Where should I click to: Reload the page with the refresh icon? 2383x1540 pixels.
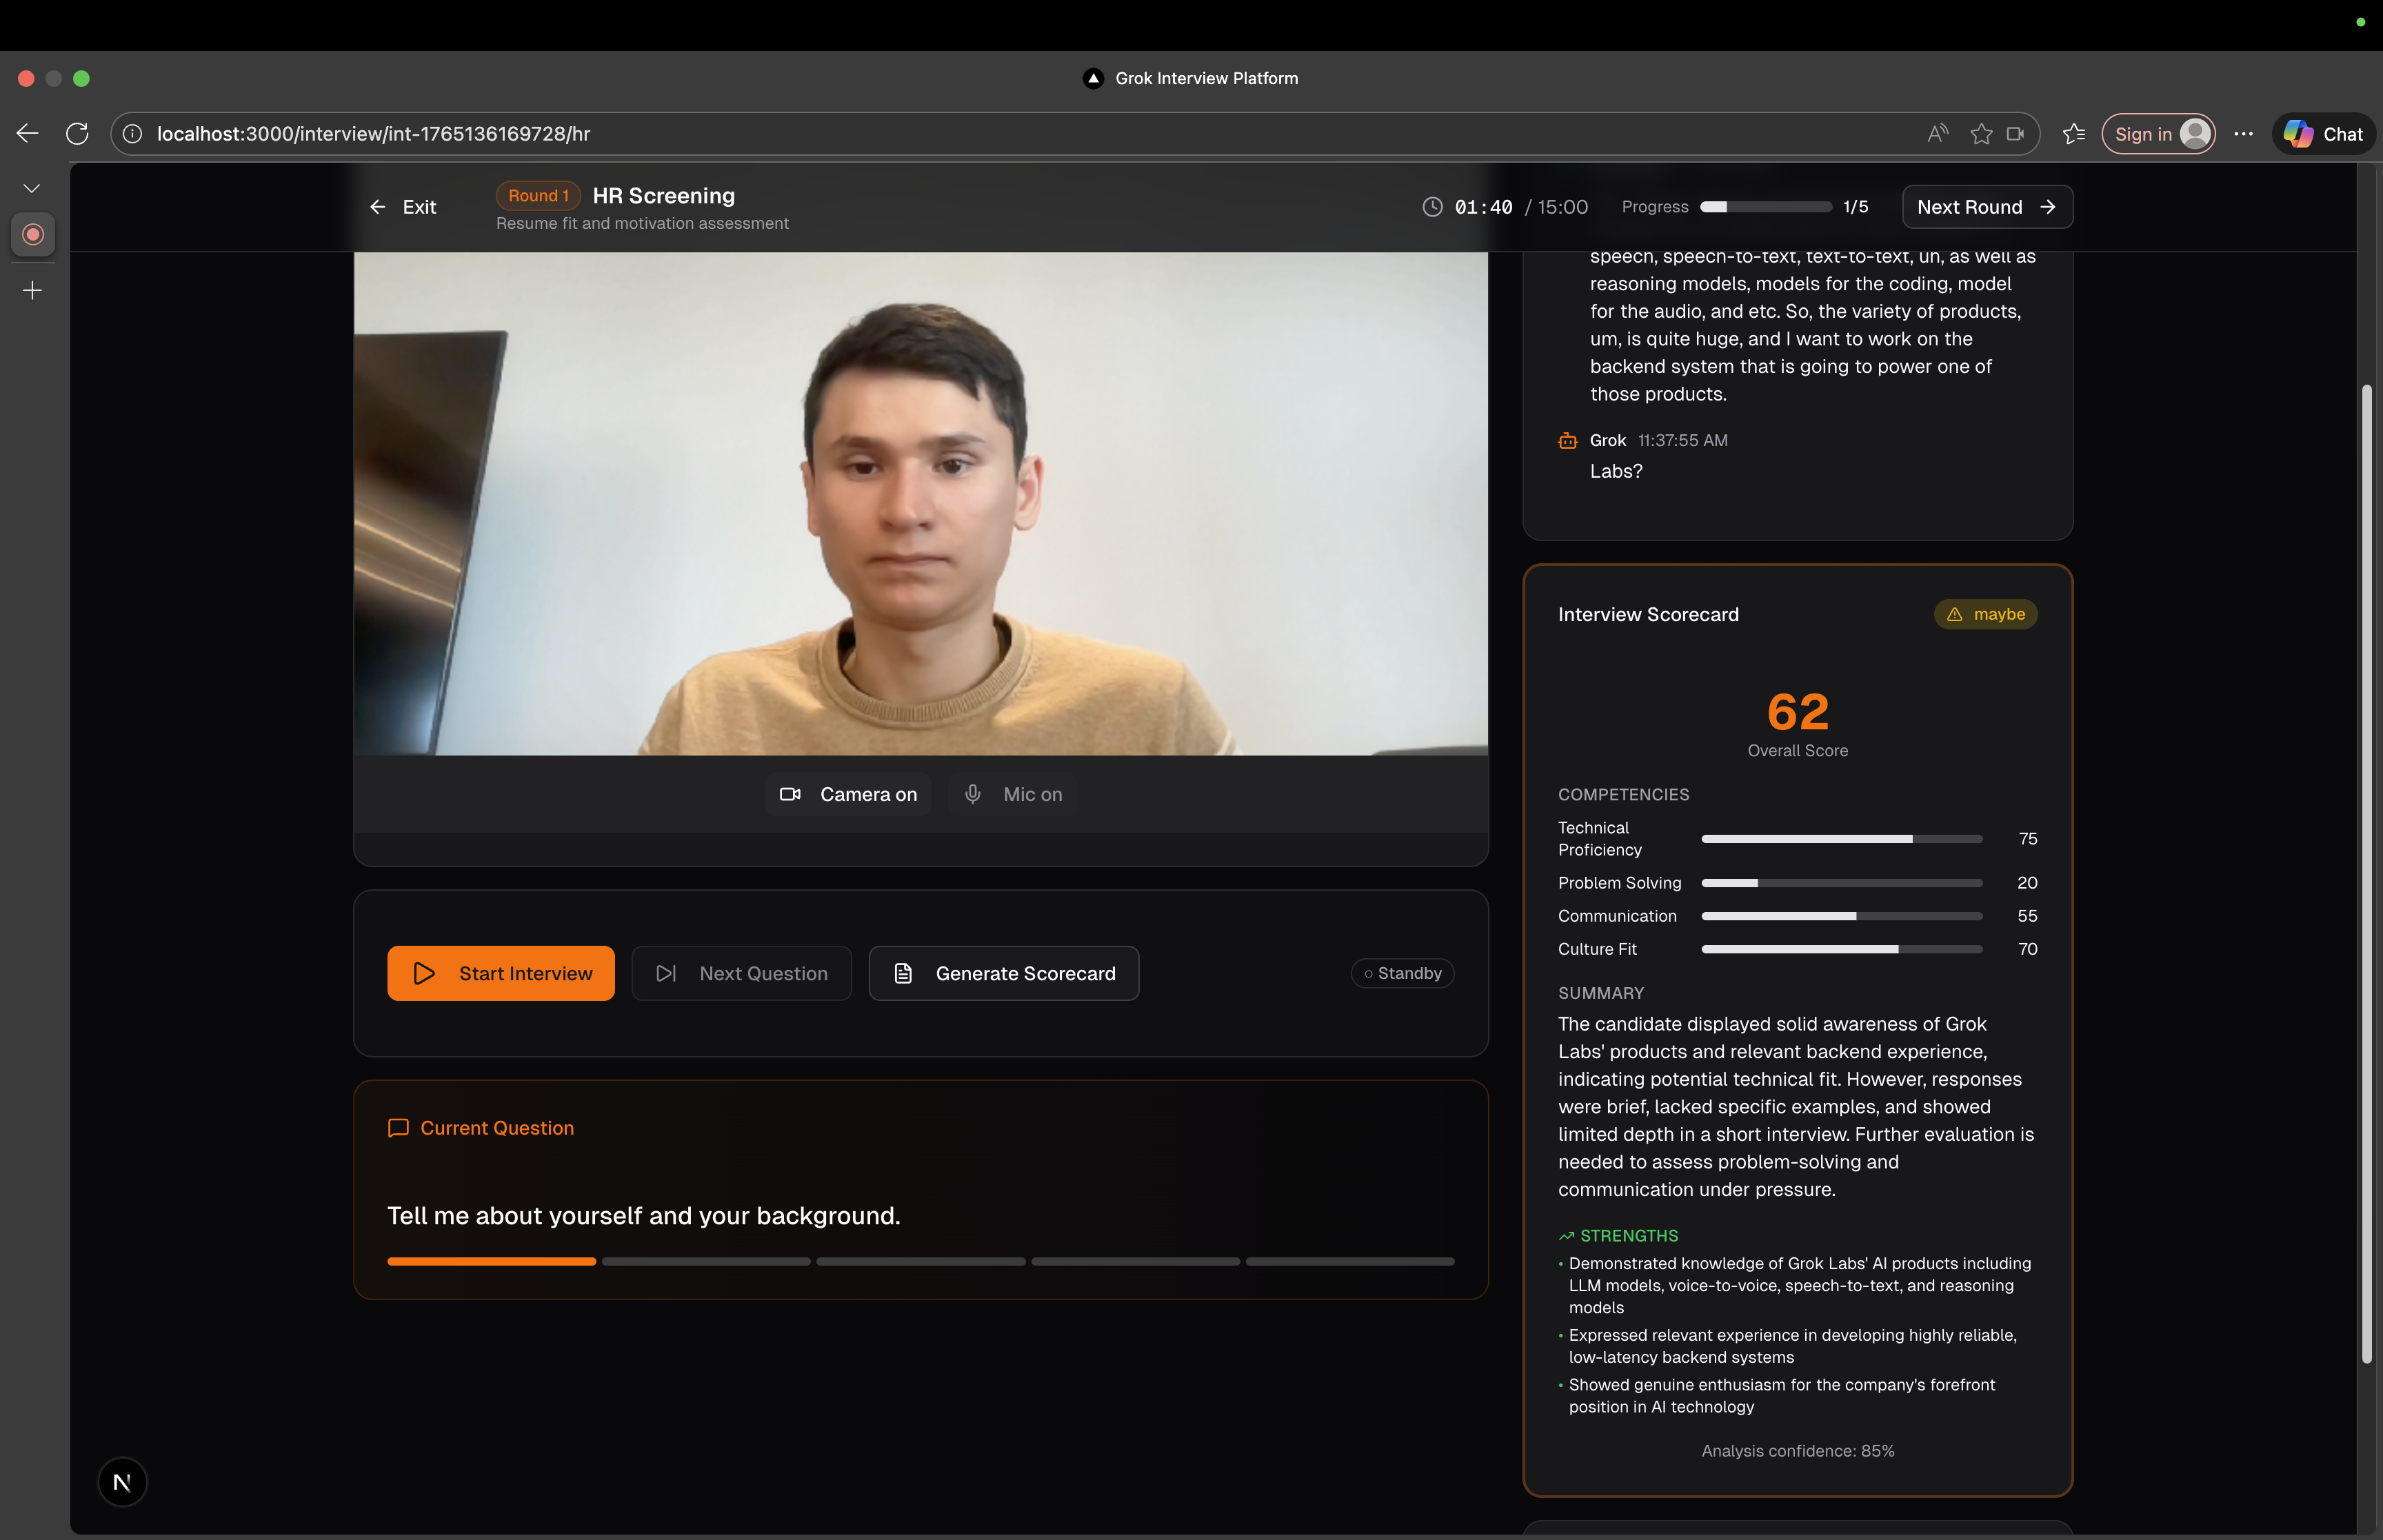pyautogui.click(x=77, y=133)
